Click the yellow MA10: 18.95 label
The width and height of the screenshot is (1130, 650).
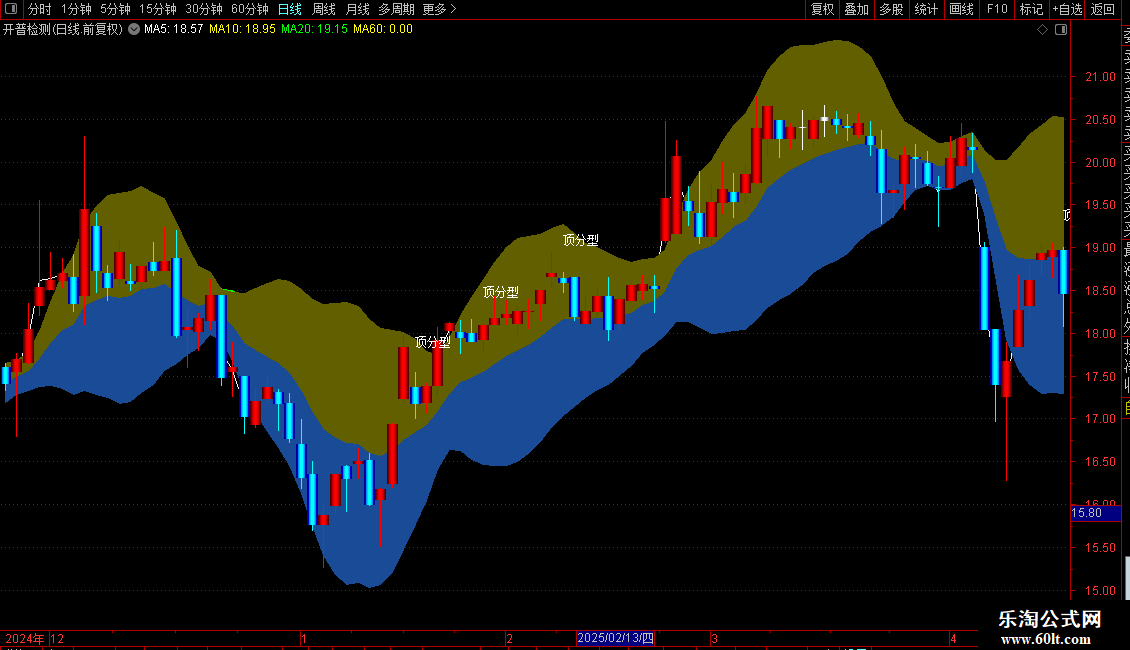242,30
